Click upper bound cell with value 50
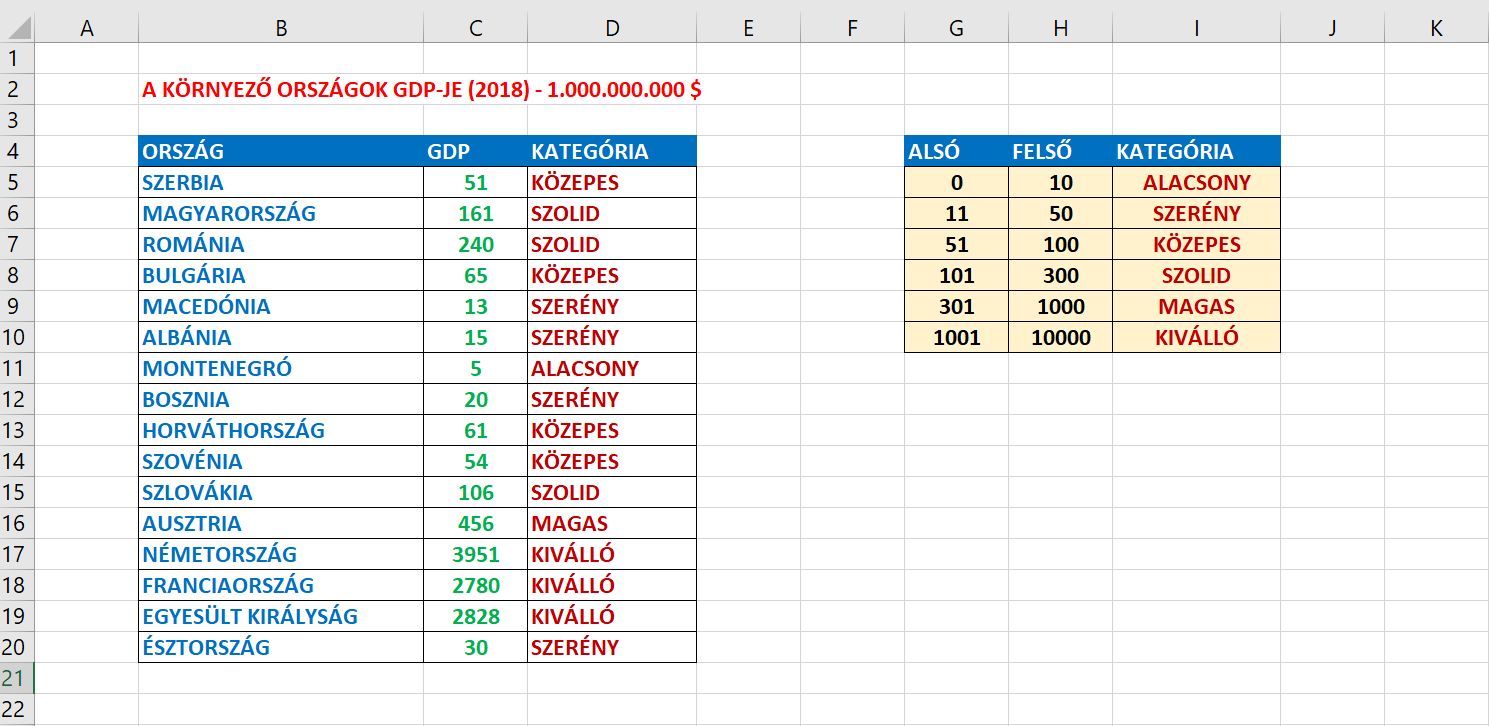The width and height of the screenshot is (1489, 726). pos(1061,213)
